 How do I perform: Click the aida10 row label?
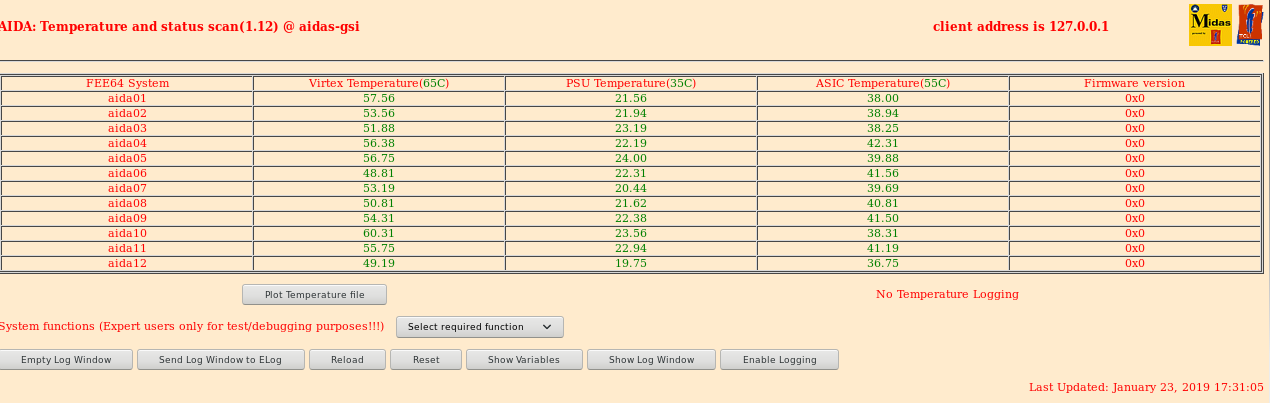(127, 233)
